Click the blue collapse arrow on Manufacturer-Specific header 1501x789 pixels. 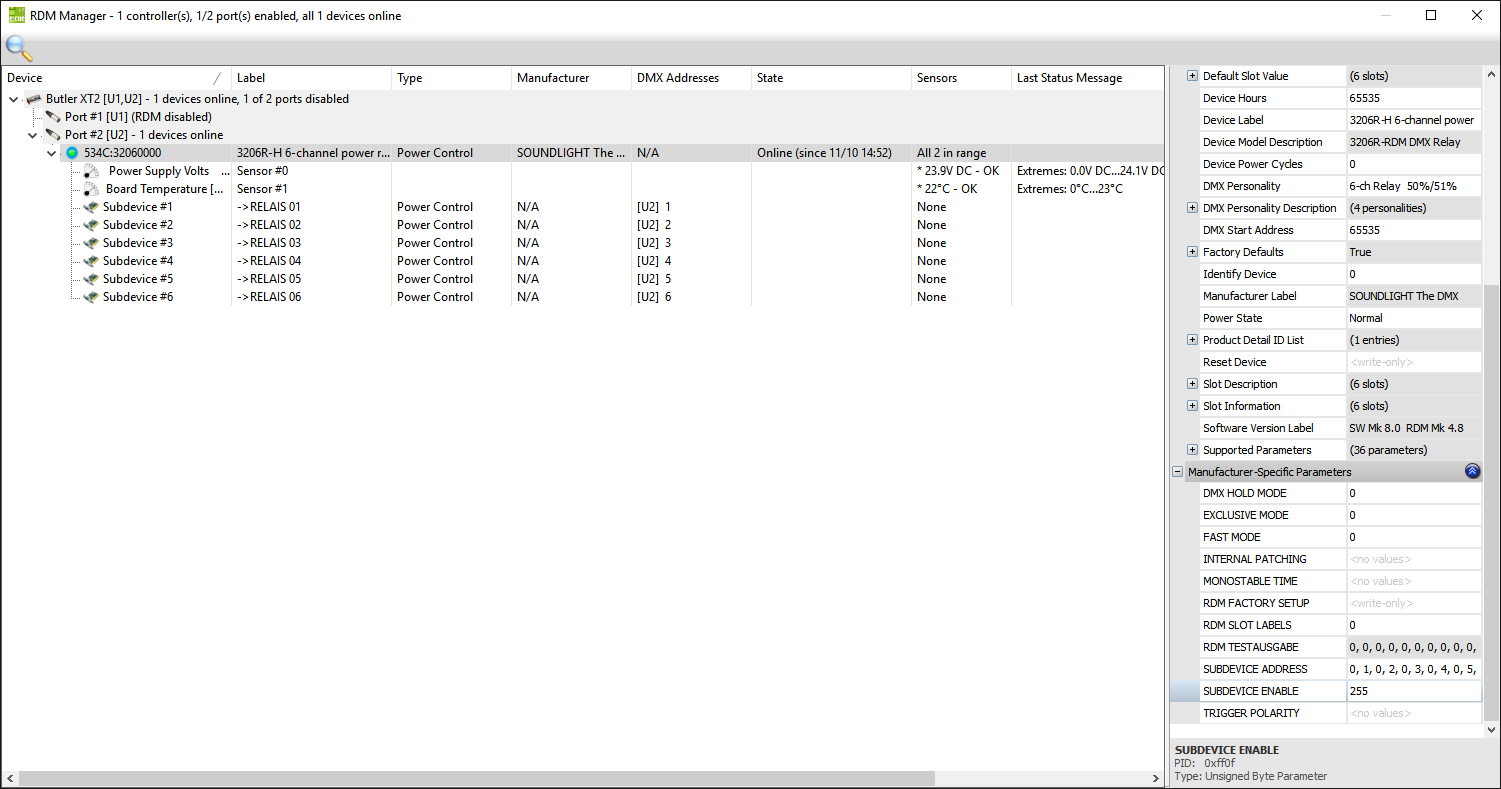click(1472, 472)
